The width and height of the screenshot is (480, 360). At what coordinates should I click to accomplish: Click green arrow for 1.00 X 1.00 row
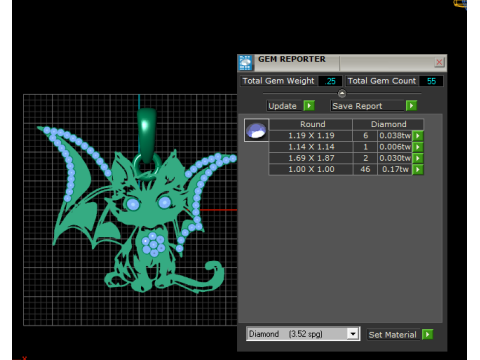pos(418,169)
